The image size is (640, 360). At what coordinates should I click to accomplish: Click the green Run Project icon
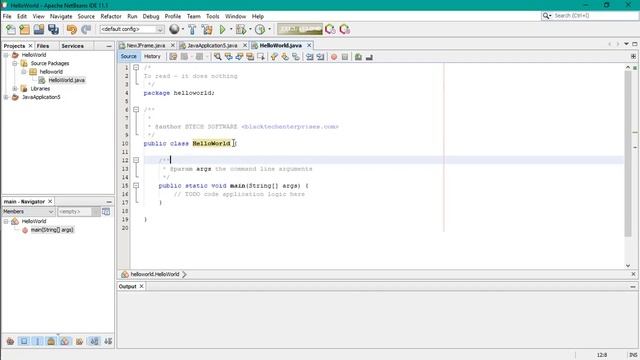[222, 29]
